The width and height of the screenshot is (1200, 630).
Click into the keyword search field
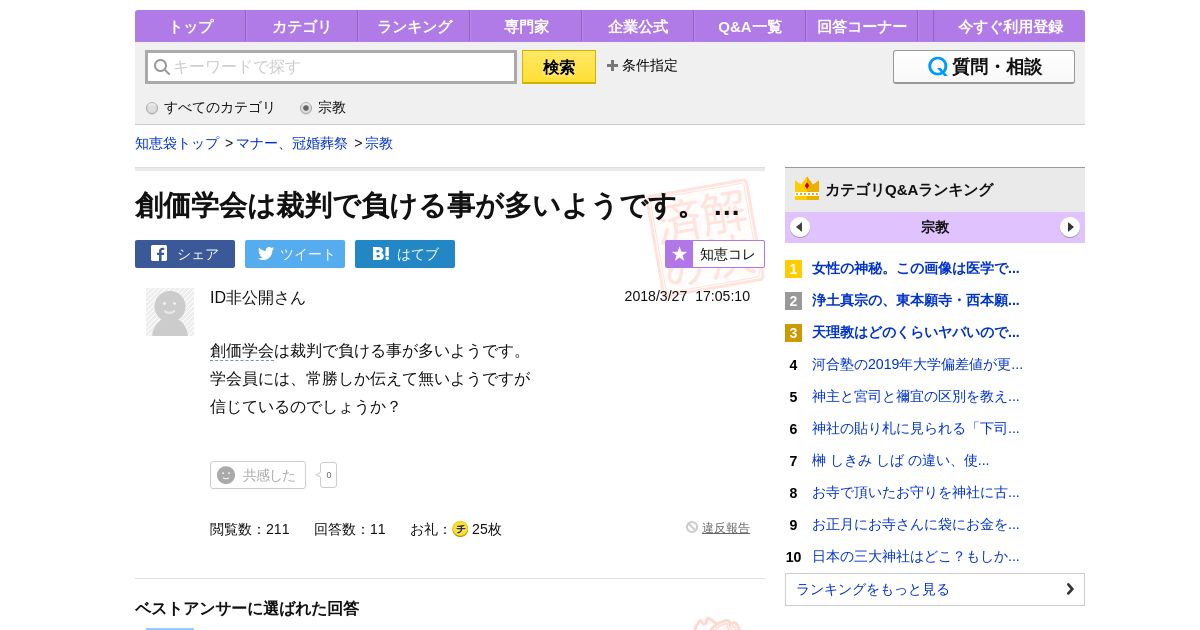331,67
